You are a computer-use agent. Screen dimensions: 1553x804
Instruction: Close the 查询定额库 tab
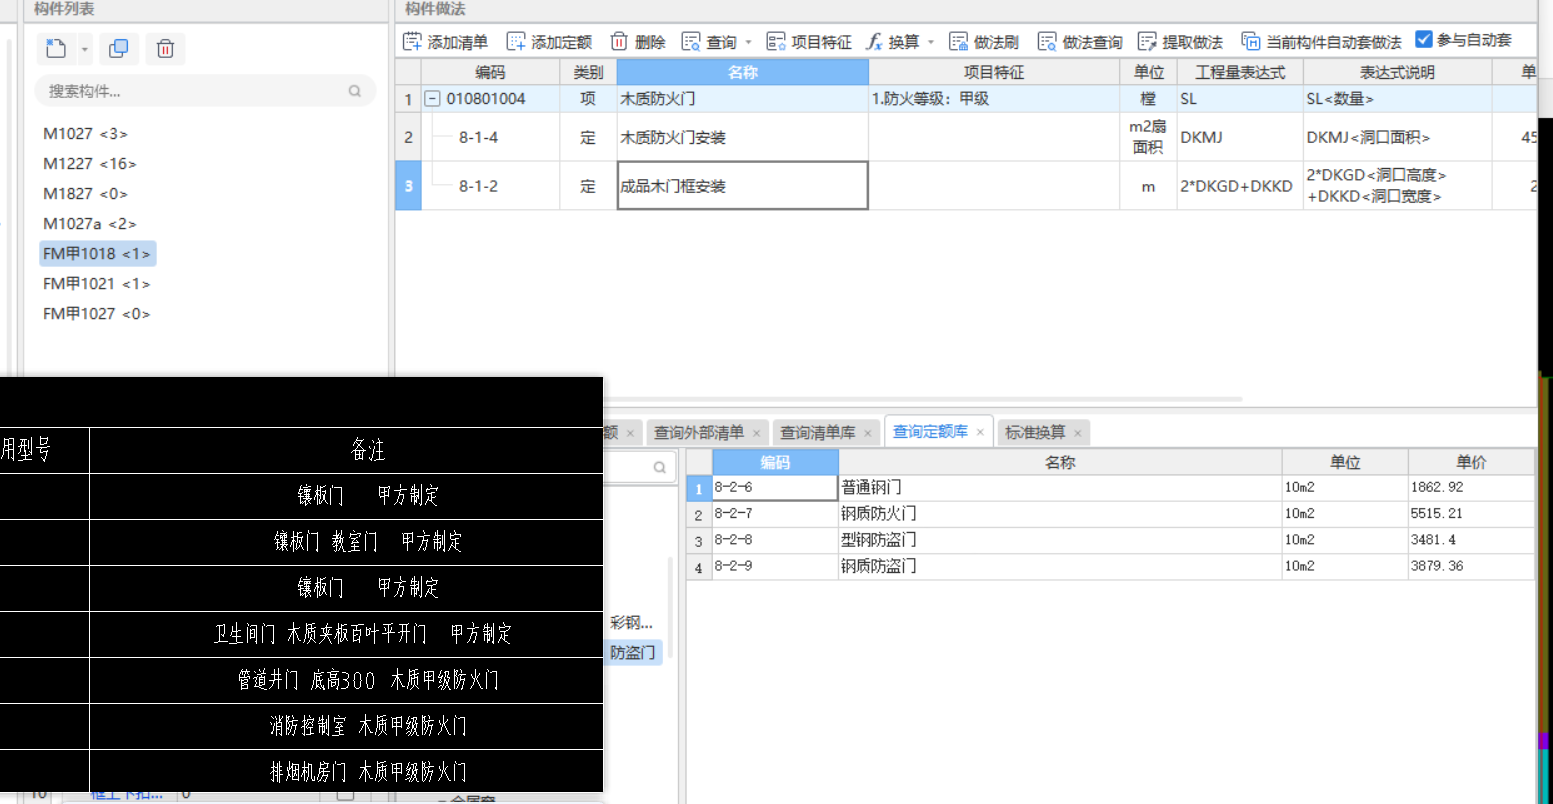pyautogui.click(x=980, y=433)
